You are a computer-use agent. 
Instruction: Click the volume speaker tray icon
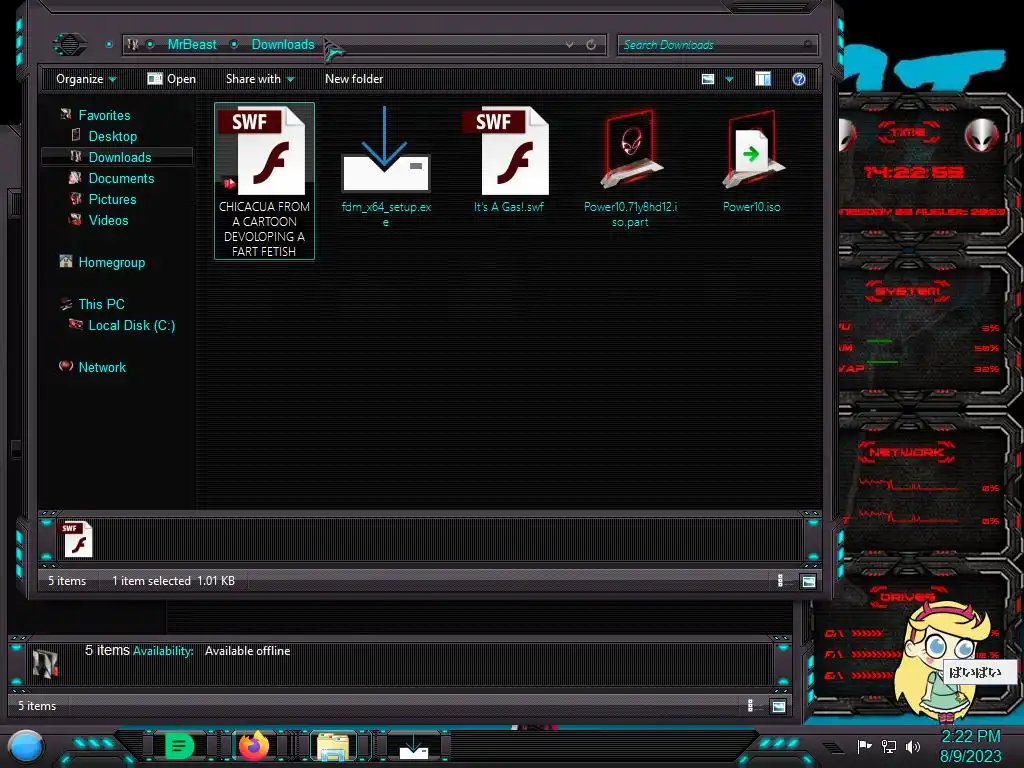pyautogui.click(x=912, y=746)
